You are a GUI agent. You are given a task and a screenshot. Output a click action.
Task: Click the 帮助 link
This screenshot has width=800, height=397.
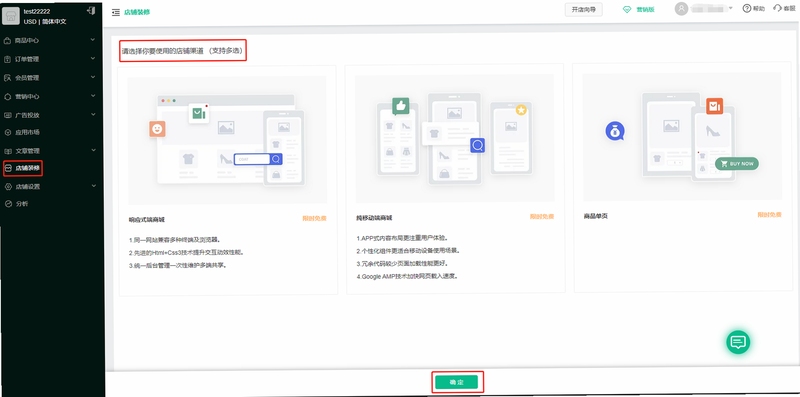759,9
